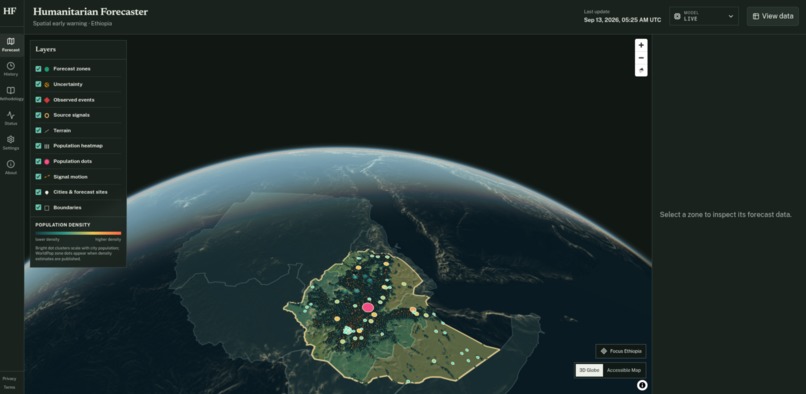
Task: Click 'Spatial early warning · Ethiopia' subtitle
Action: point(72,24)
